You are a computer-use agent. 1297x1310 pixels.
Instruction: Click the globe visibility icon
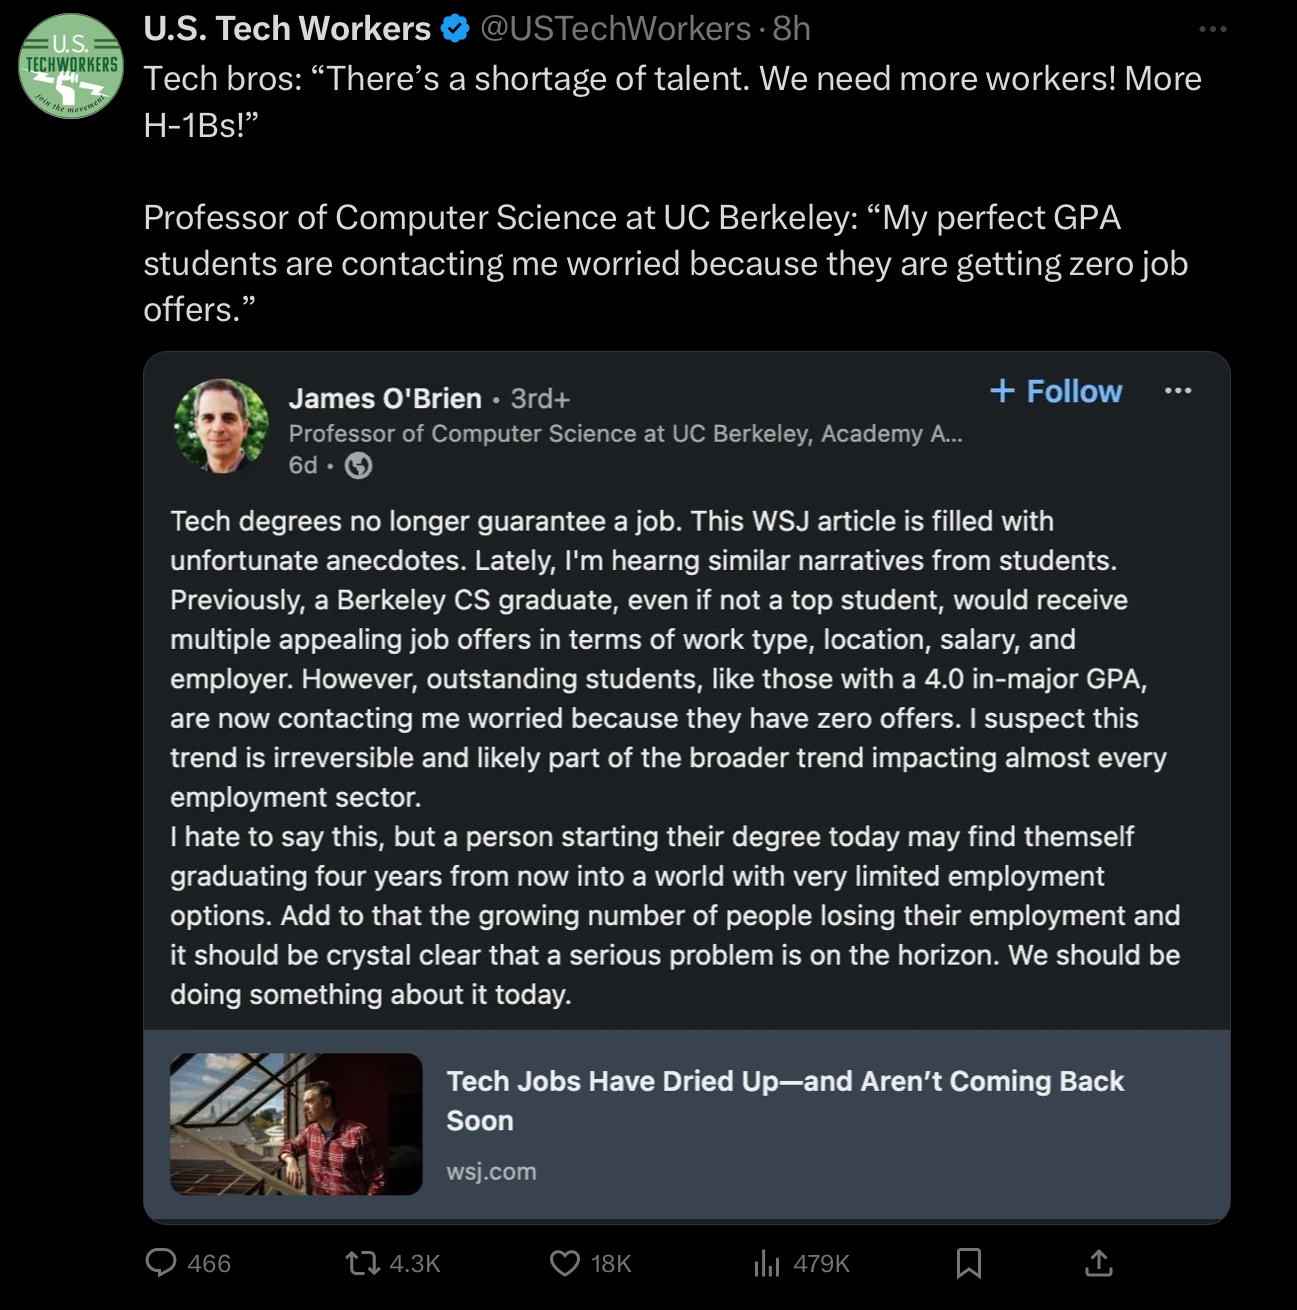pos(358,466)
